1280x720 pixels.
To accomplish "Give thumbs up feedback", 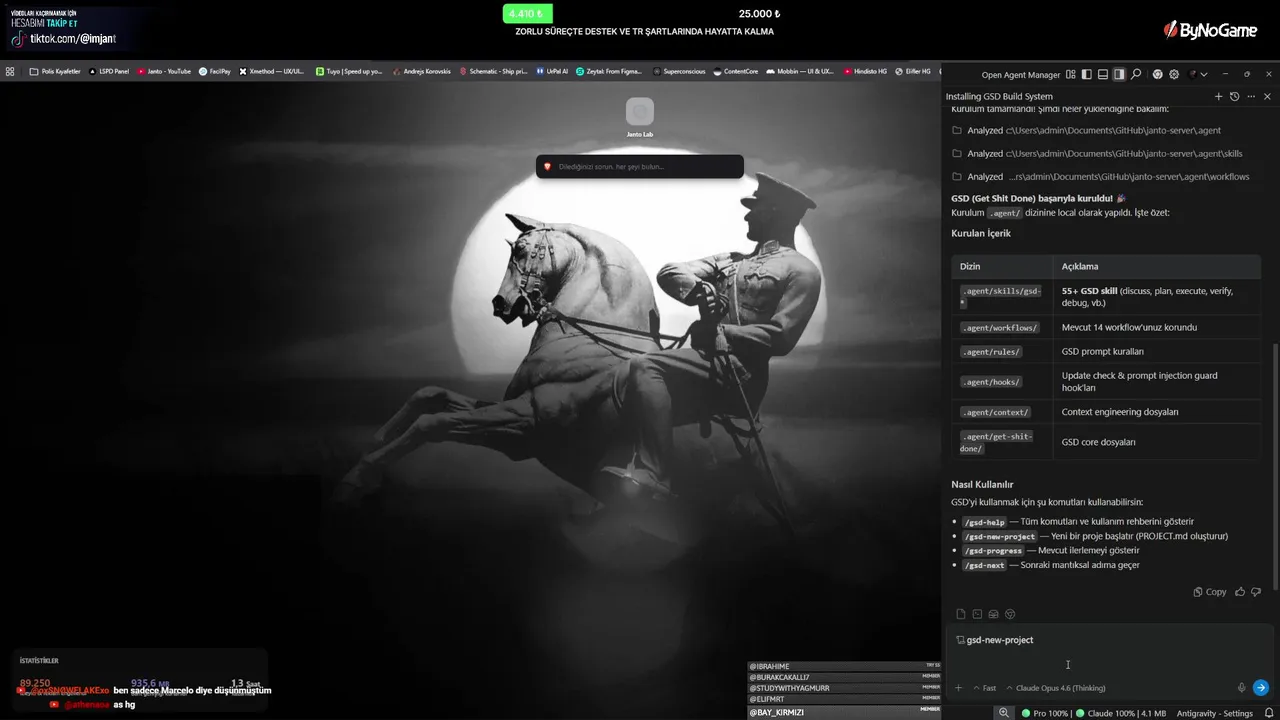I will coord(1240,592).
